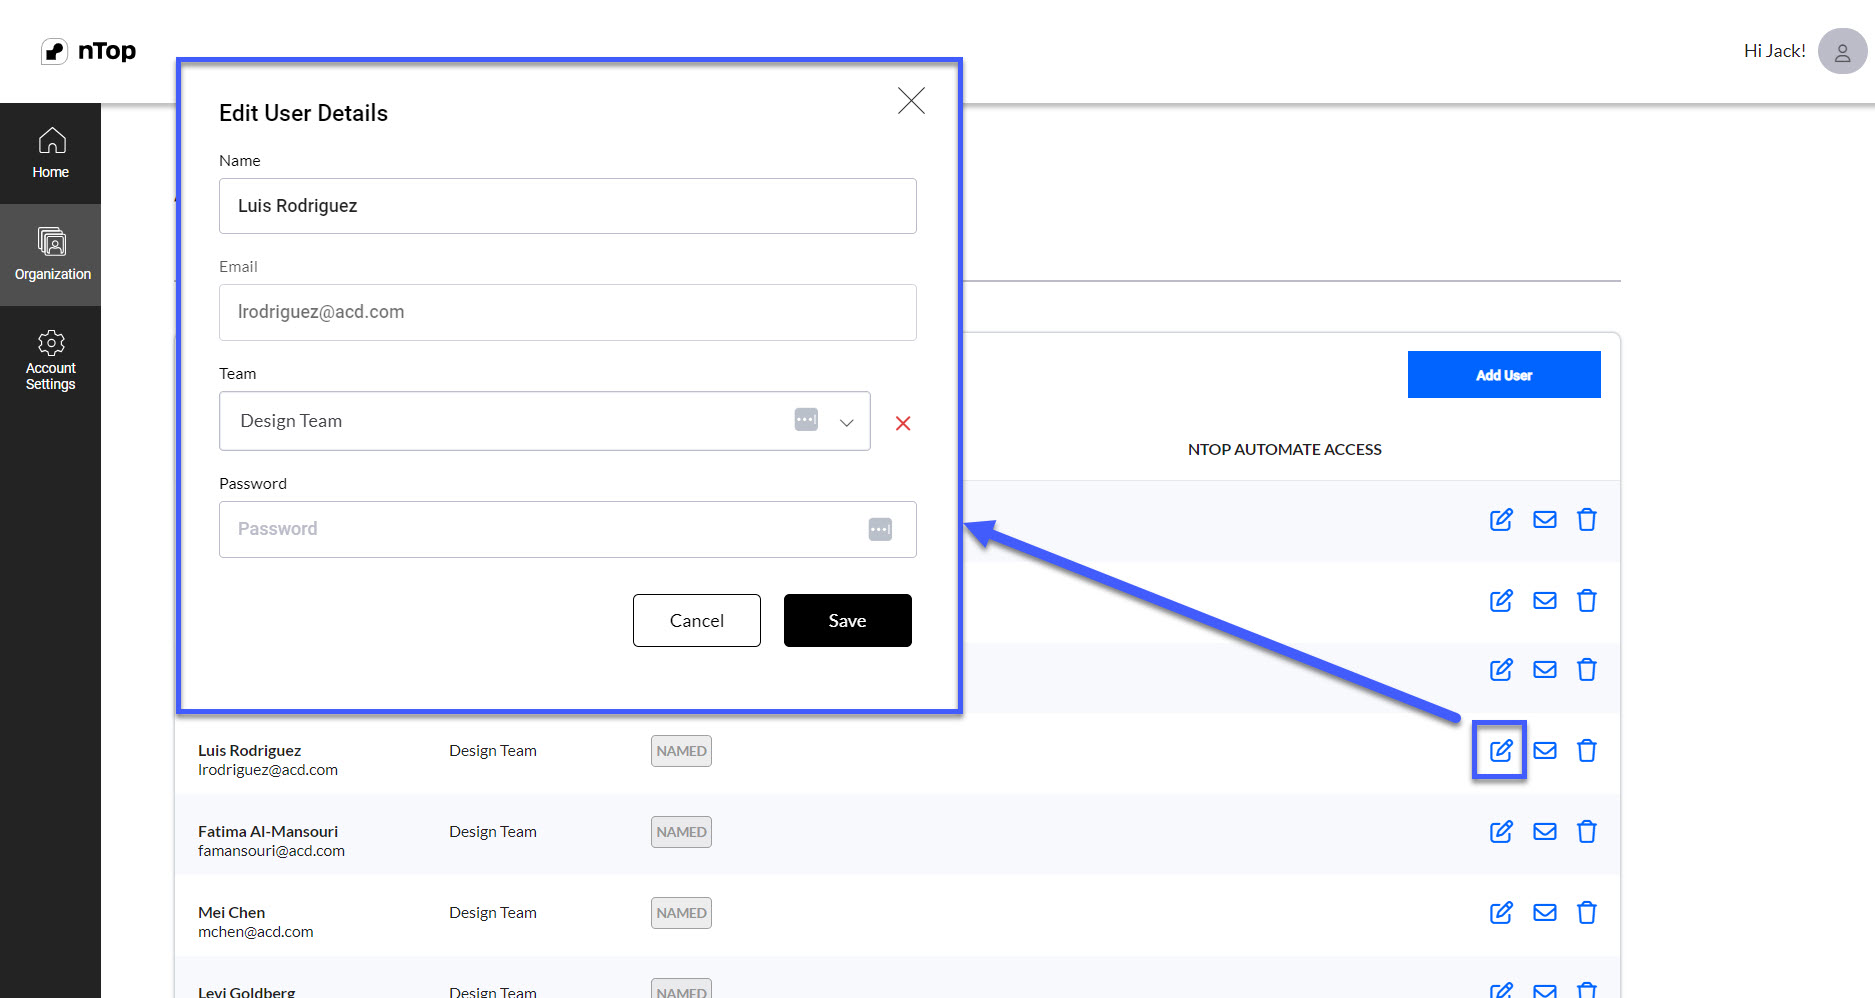Delete user Luis Rodriguez
The height and width of the screenshot is (998, 1875).
pos(1587,750)
